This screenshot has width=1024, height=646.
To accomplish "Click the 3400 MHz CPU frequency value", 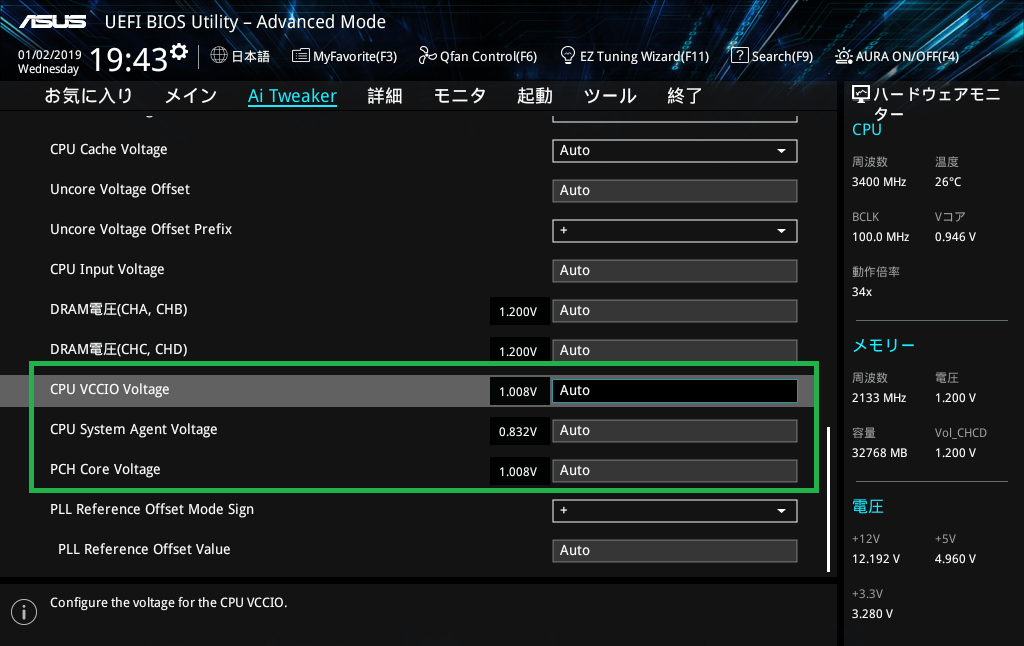I will click(x=879, y=182).
